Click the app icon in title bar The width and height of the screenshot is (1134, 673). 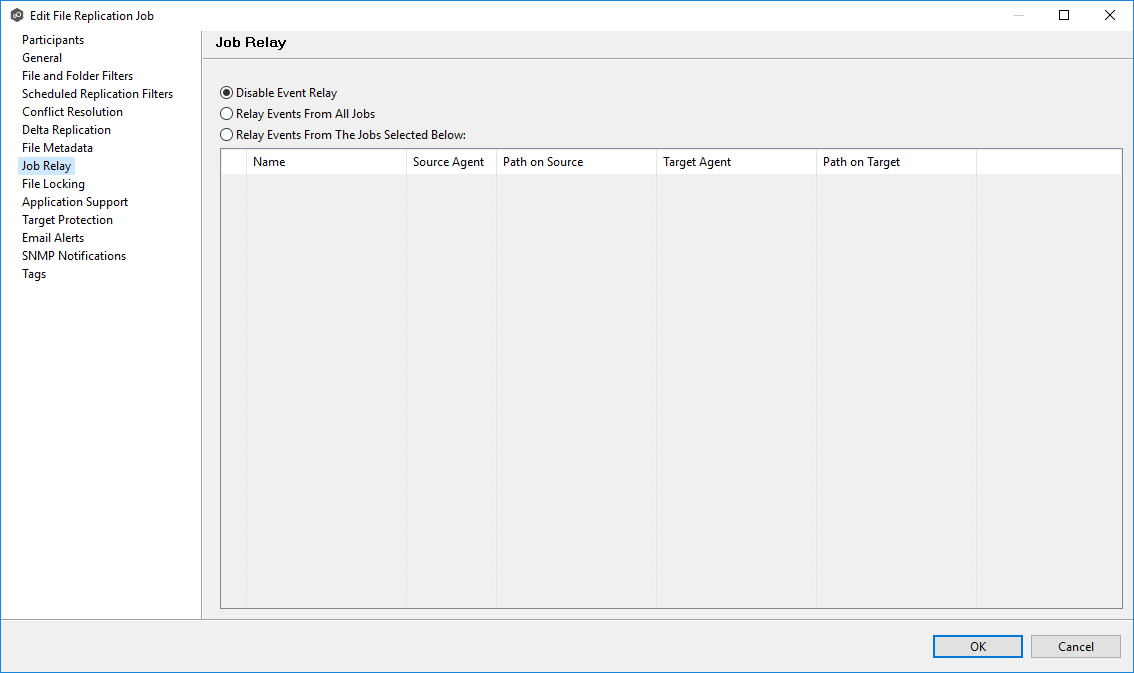[x=17, y=16]
